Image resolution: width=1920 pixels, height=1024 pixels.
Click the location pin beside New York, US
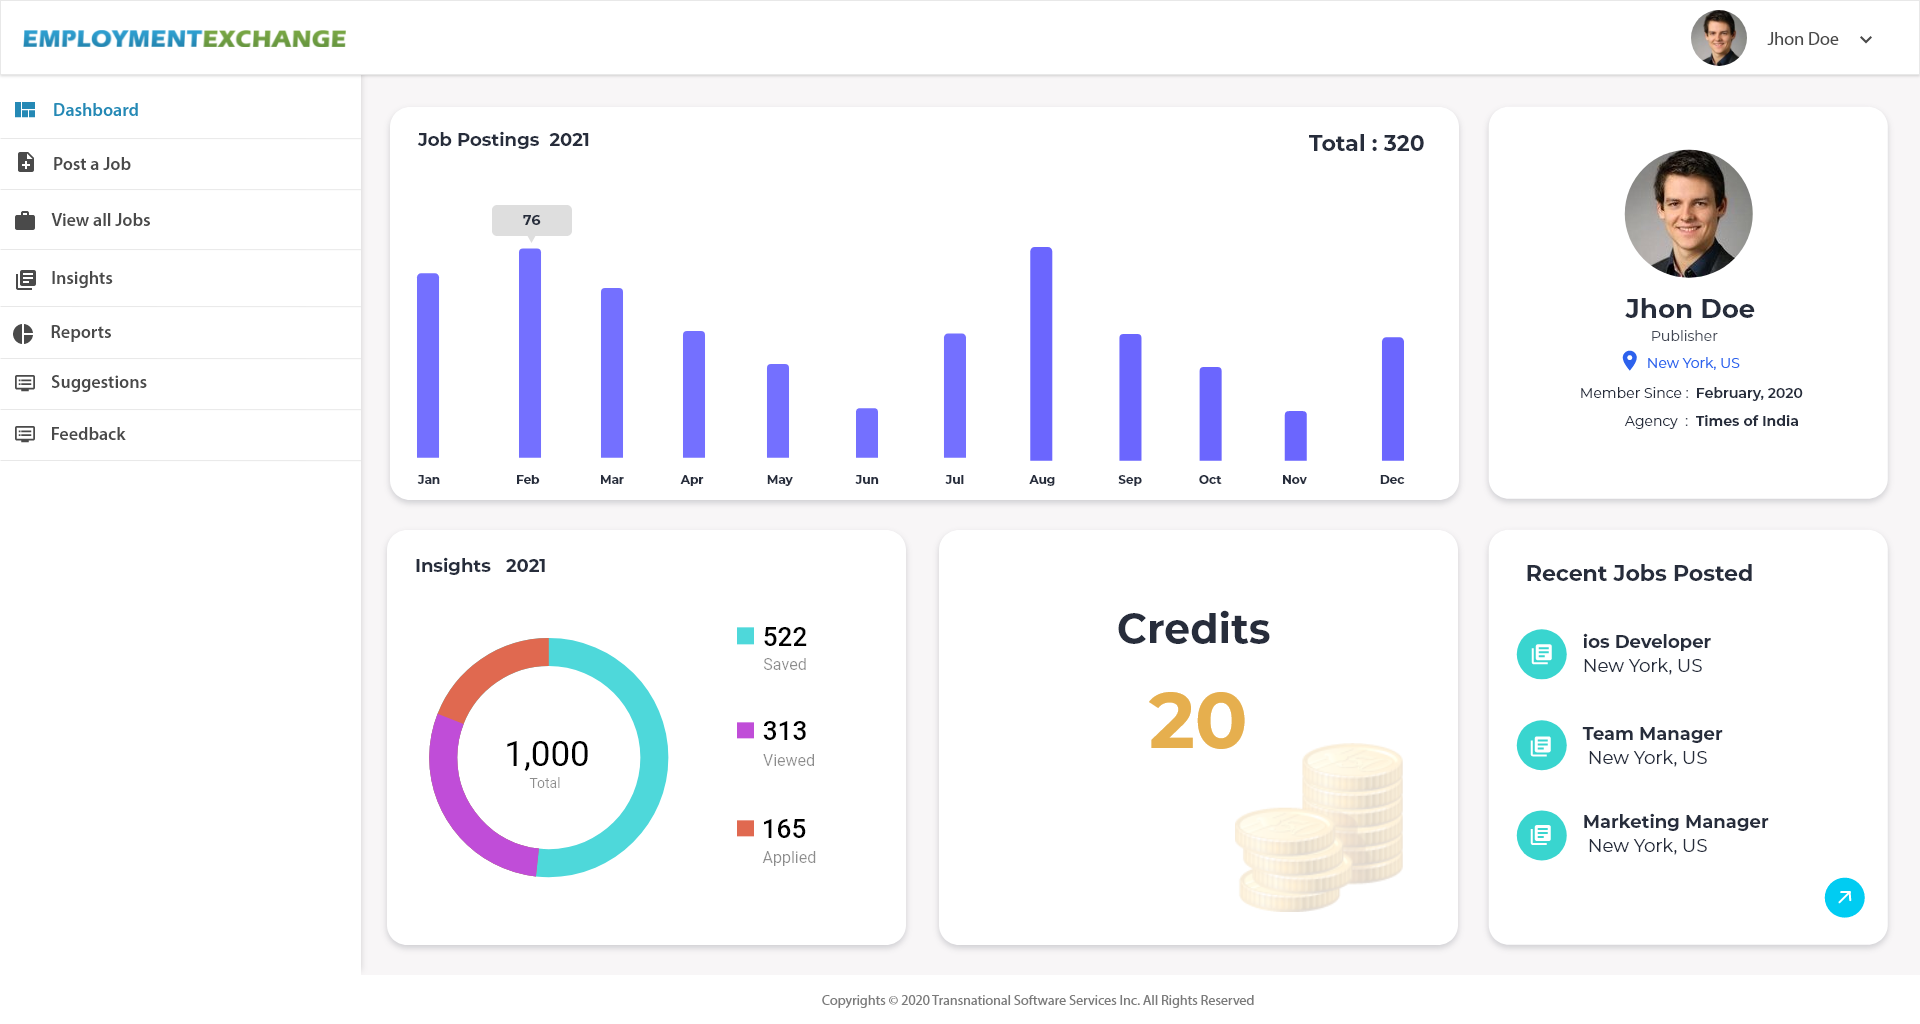1628,361
